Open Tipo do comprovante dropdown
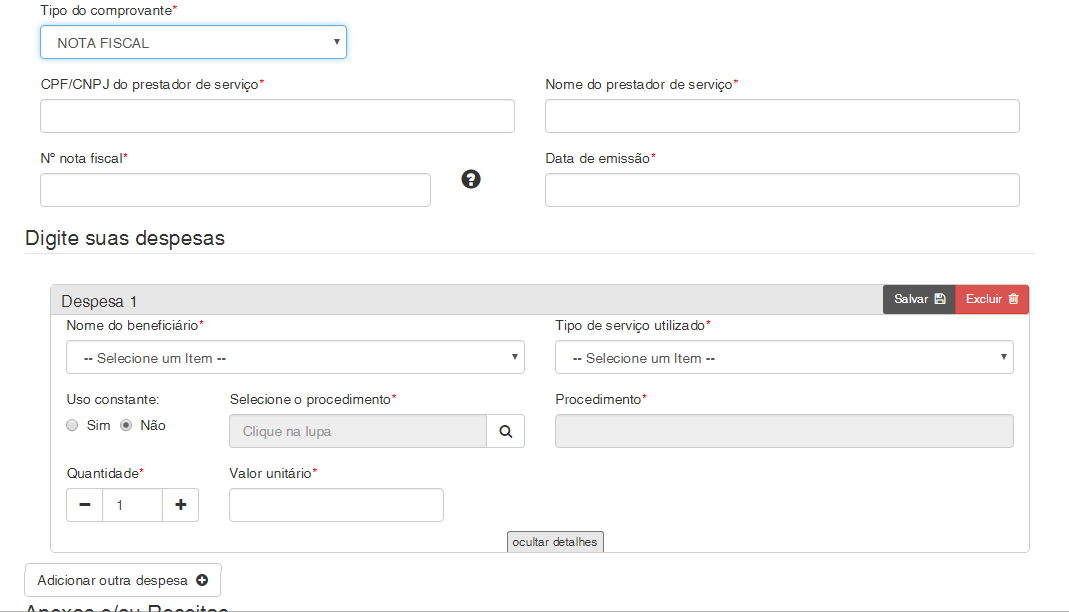This screenshot has height=612, width=1069. click(193, 42)
